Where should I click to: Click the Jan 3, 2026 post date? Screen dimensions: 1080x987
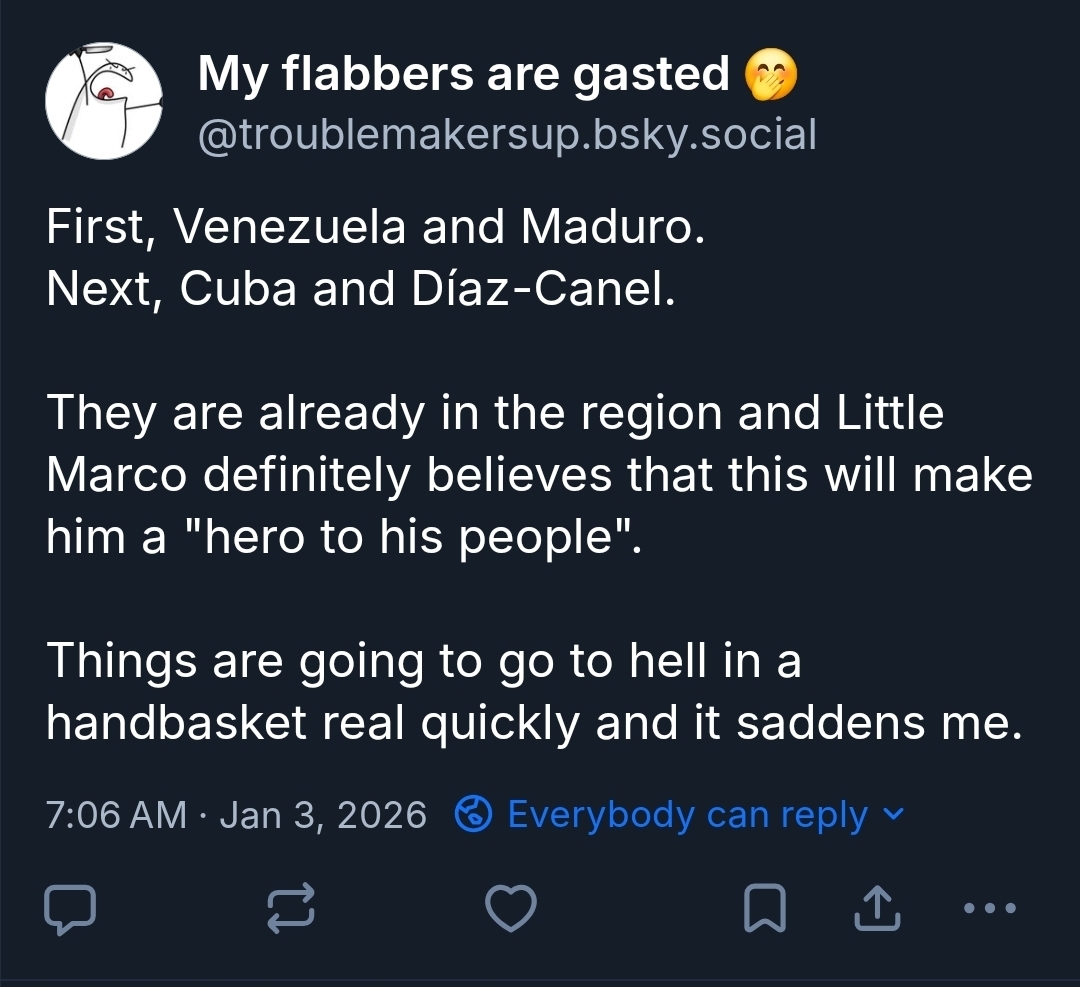point(323,815)
